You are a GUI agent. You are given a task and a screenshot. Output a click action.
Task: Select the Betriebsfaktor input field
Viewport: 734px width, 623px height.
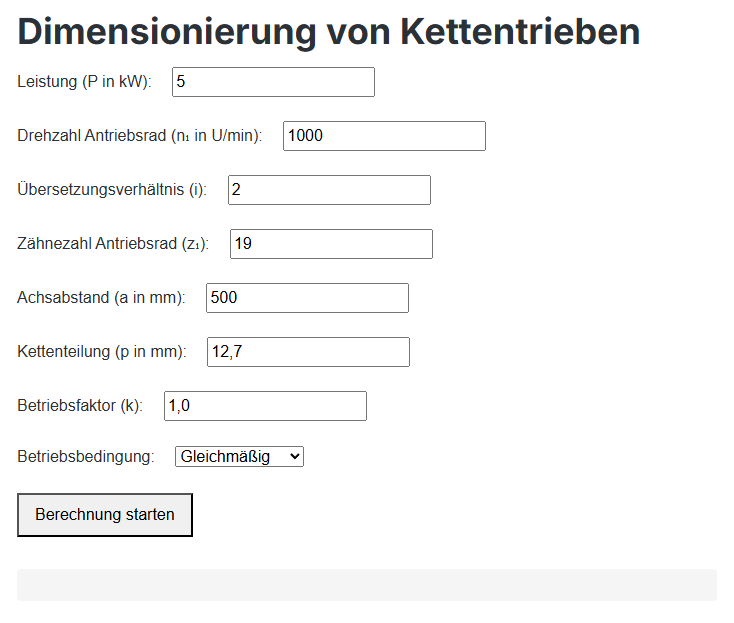point(265,406)
